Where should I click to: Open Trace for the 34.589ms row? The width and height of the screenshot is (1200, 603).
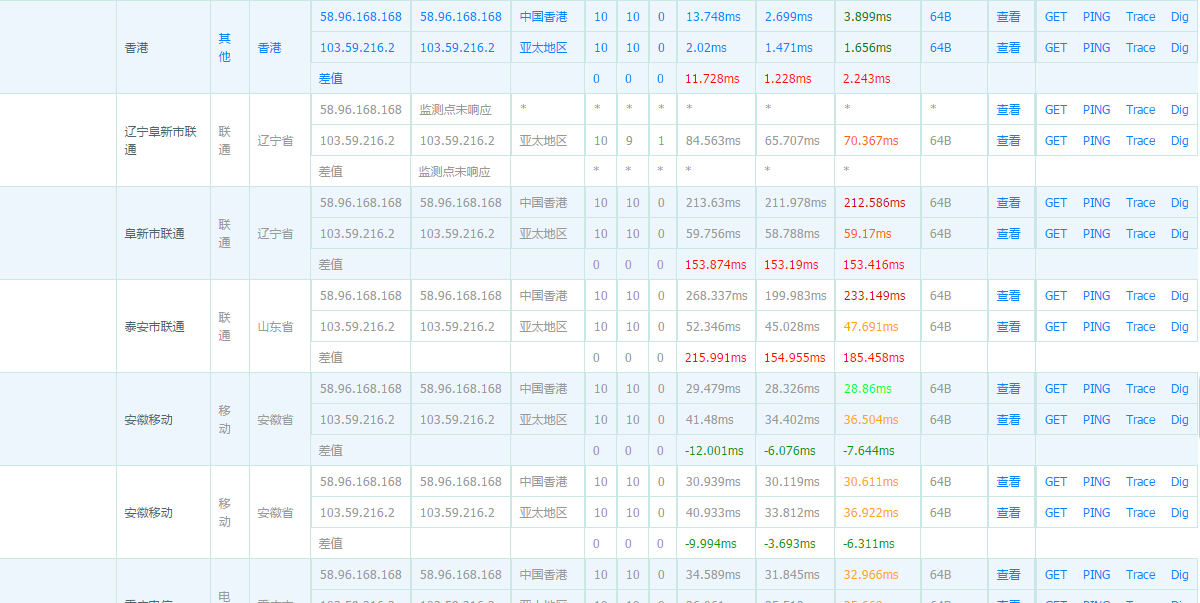click(1141, 575)
